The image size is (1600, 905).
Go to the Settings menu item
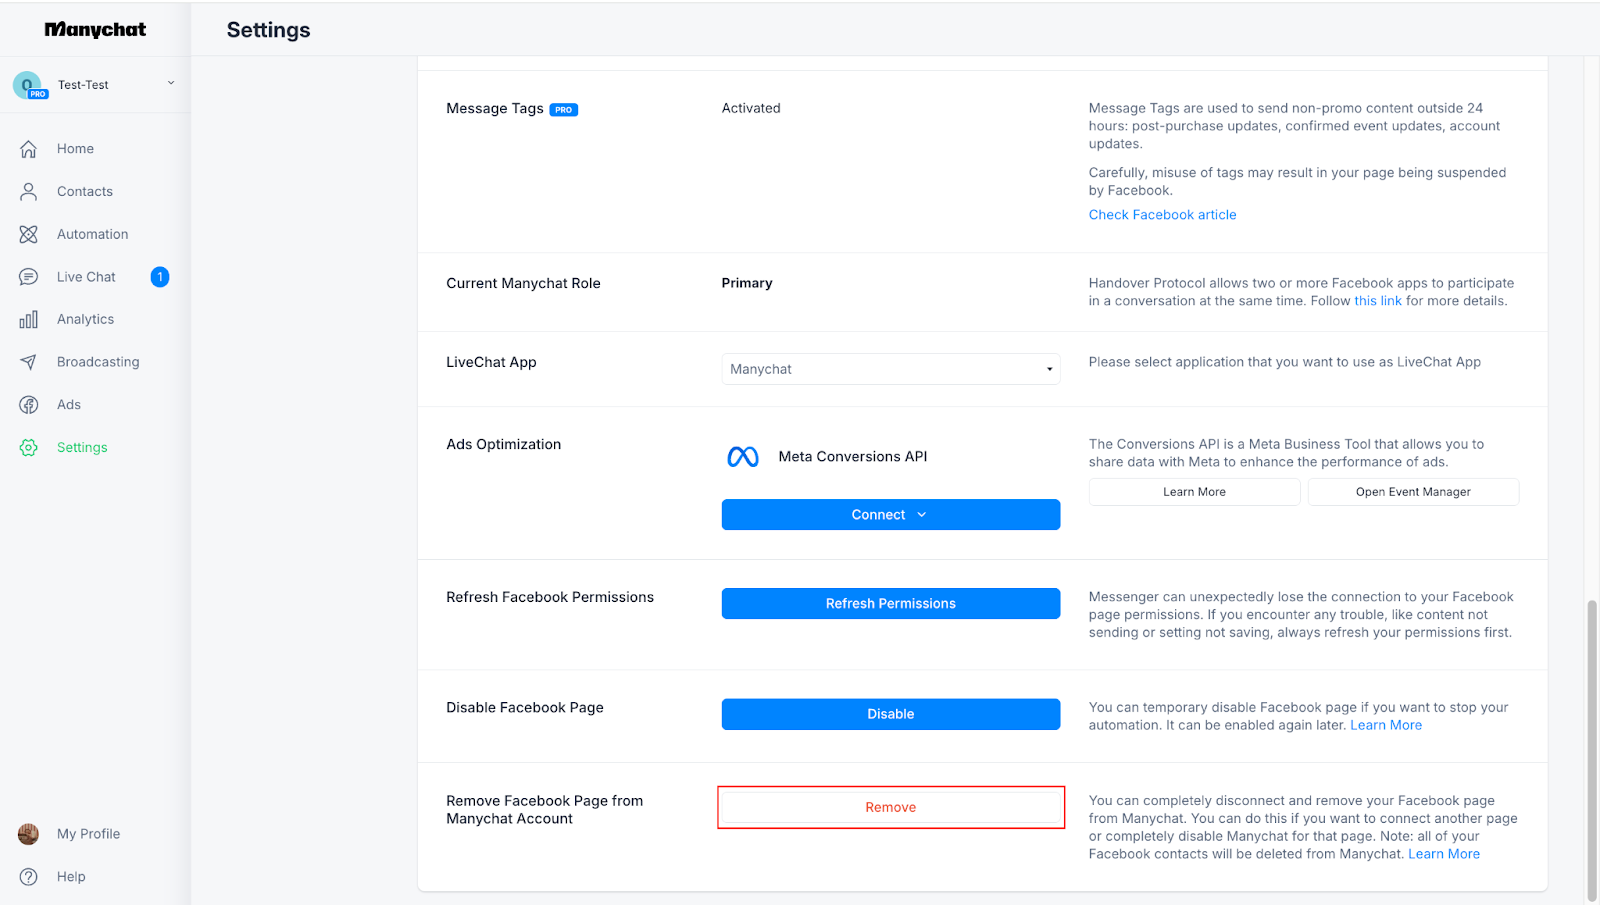pyautogui.click(x=82, y=448)
